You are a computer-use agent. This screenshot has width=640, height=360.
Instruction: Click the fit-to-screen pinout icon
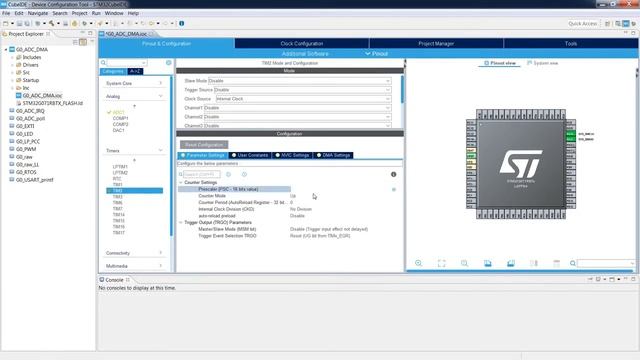(x=442, y=263)
